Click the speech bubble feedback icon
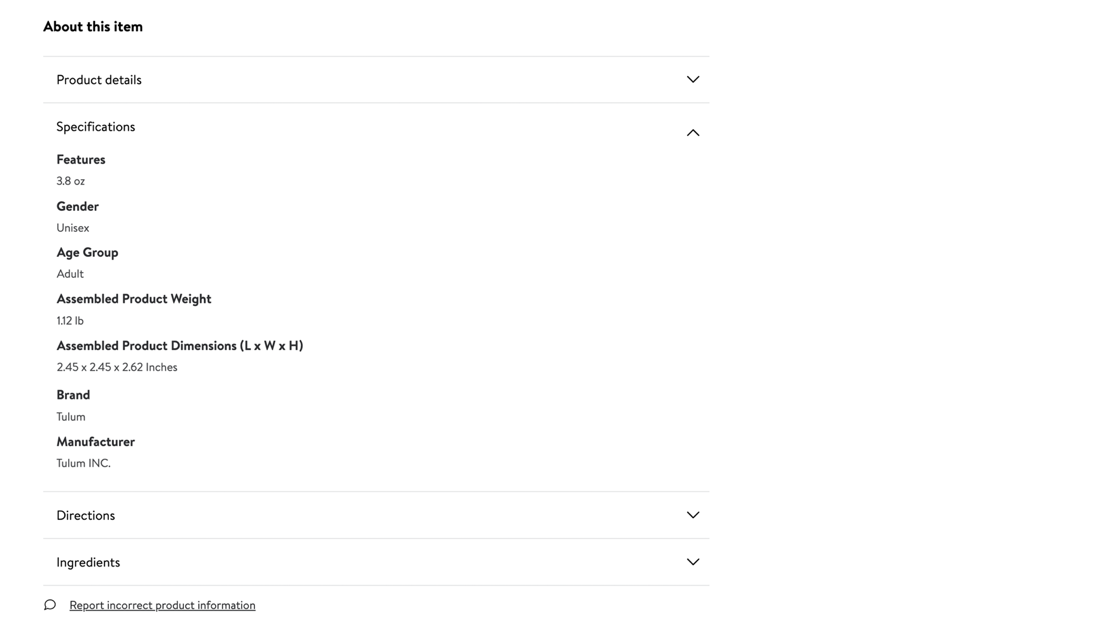 [x=50, y=605]
